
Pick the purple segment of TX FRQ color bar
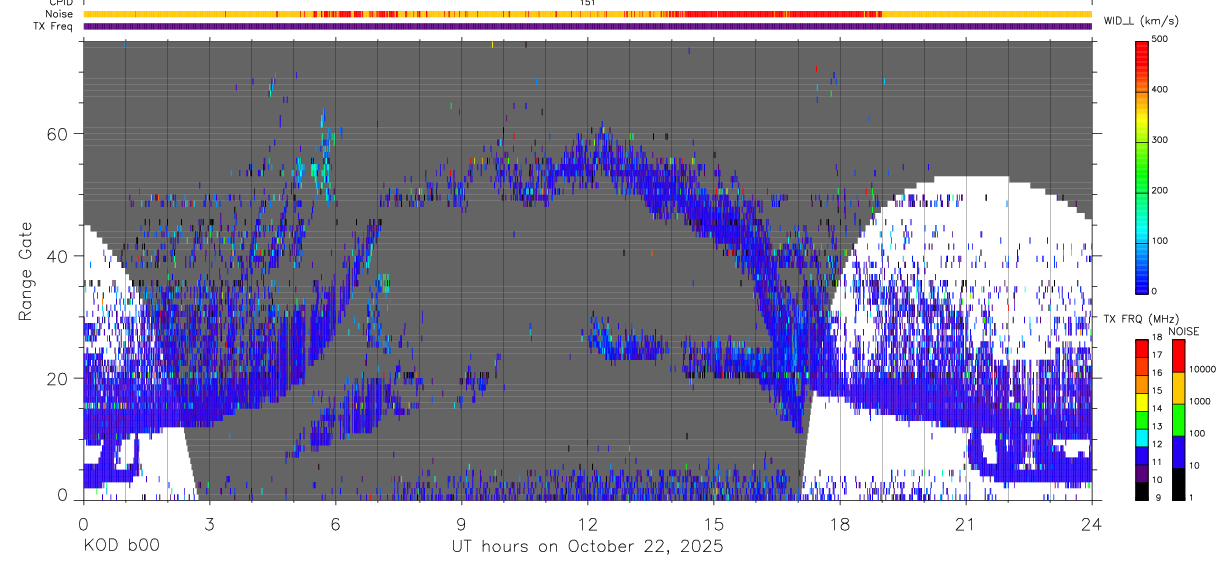[x=1142, y=473]
